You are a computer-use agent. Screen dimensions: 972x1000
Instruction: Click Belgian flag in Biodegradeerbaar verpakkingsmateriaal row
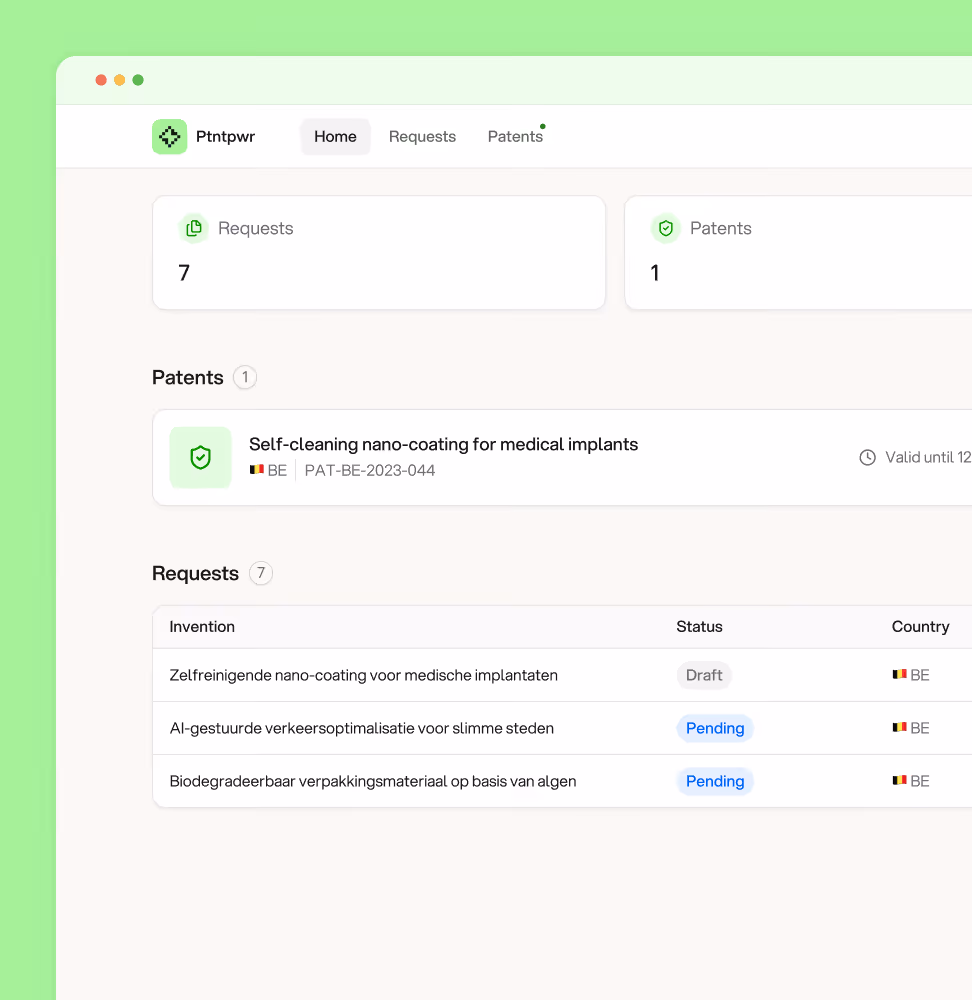pos(899,780)
